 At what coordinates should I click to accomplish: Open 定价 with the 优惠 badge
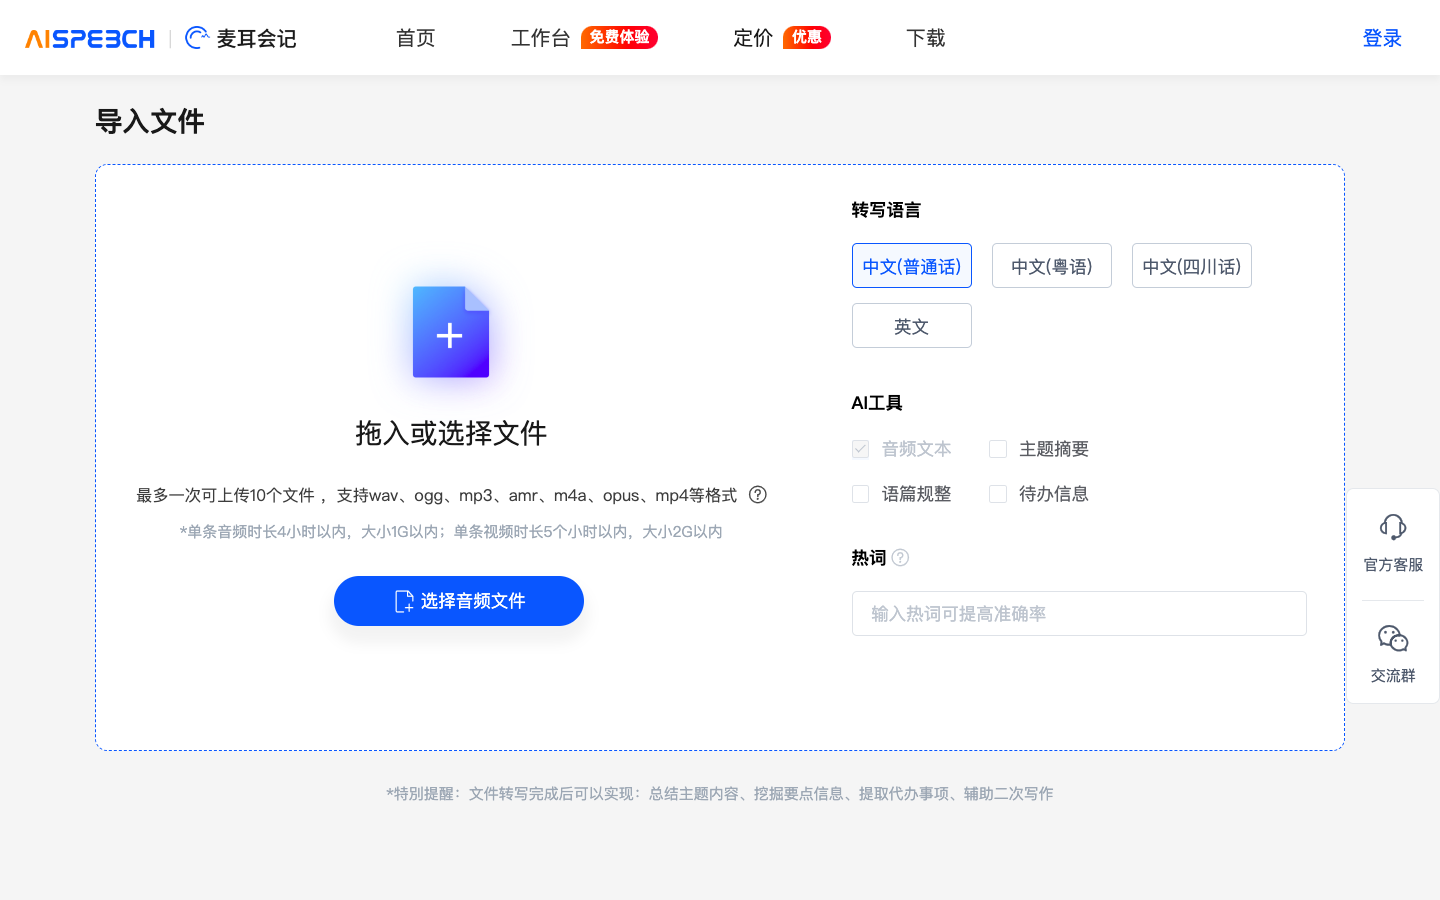tap(752, 38)
